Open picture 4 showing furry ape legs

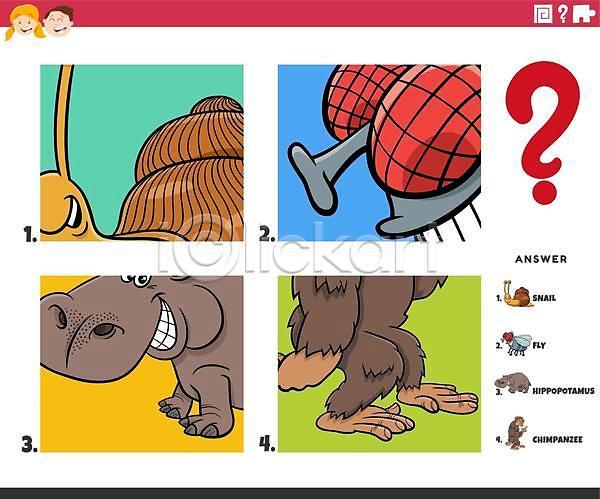click(x=379, y=364)
